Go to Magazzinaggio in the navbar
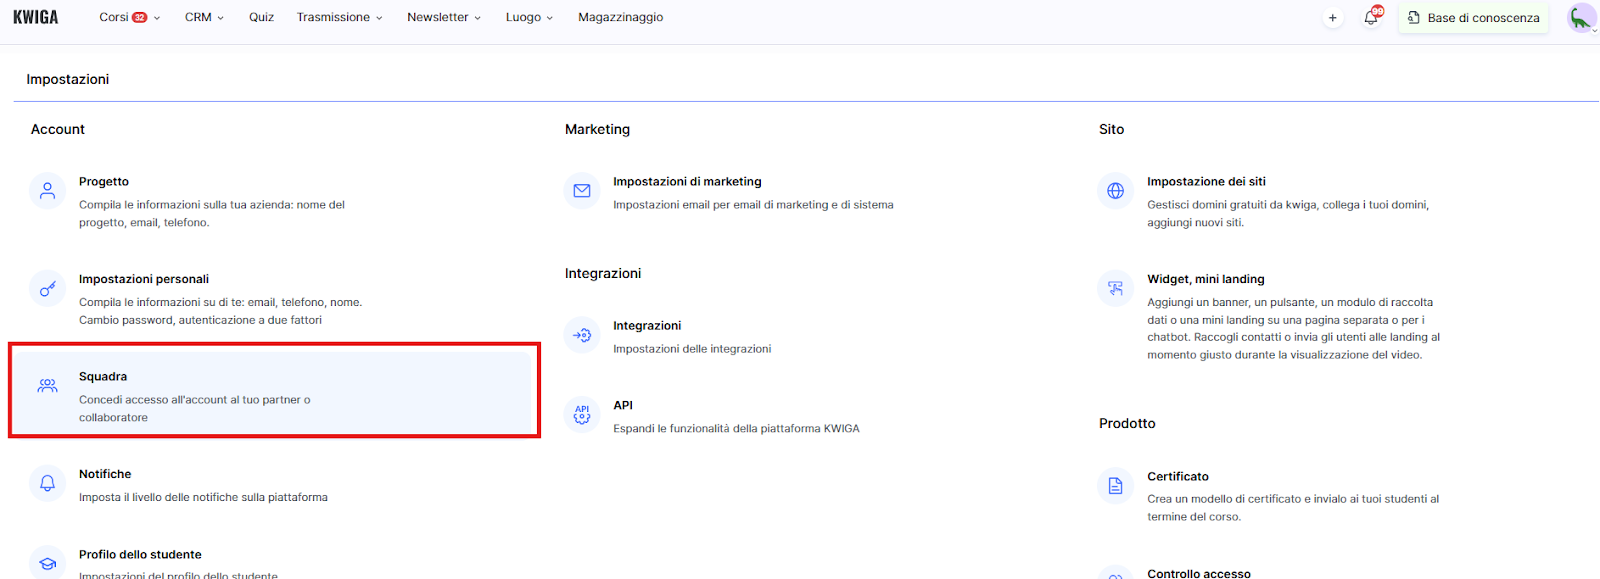Viewport: 1600px width, 579px height. point(620,17)
